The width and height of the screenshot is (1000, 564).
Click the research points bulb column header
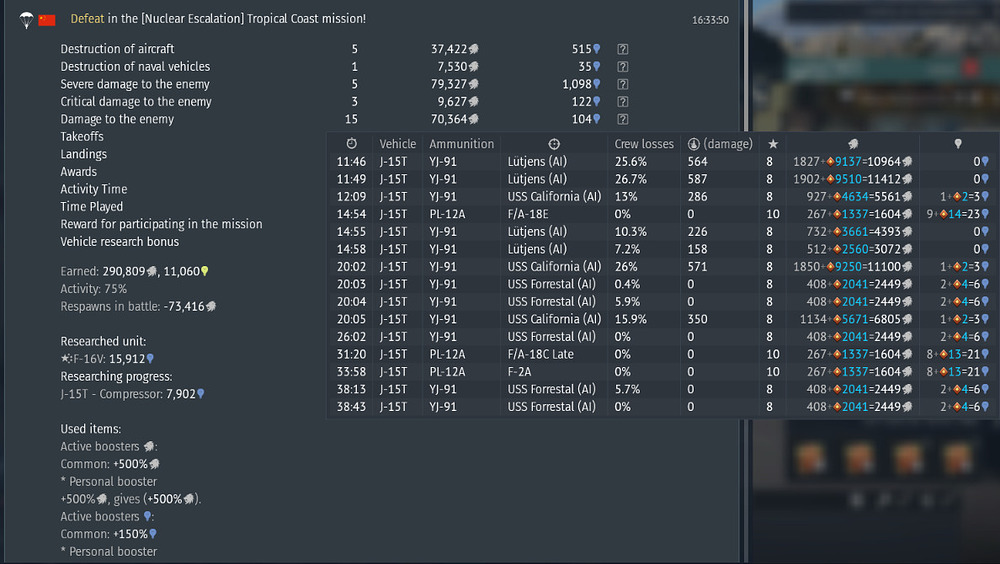tap(957, 144)
